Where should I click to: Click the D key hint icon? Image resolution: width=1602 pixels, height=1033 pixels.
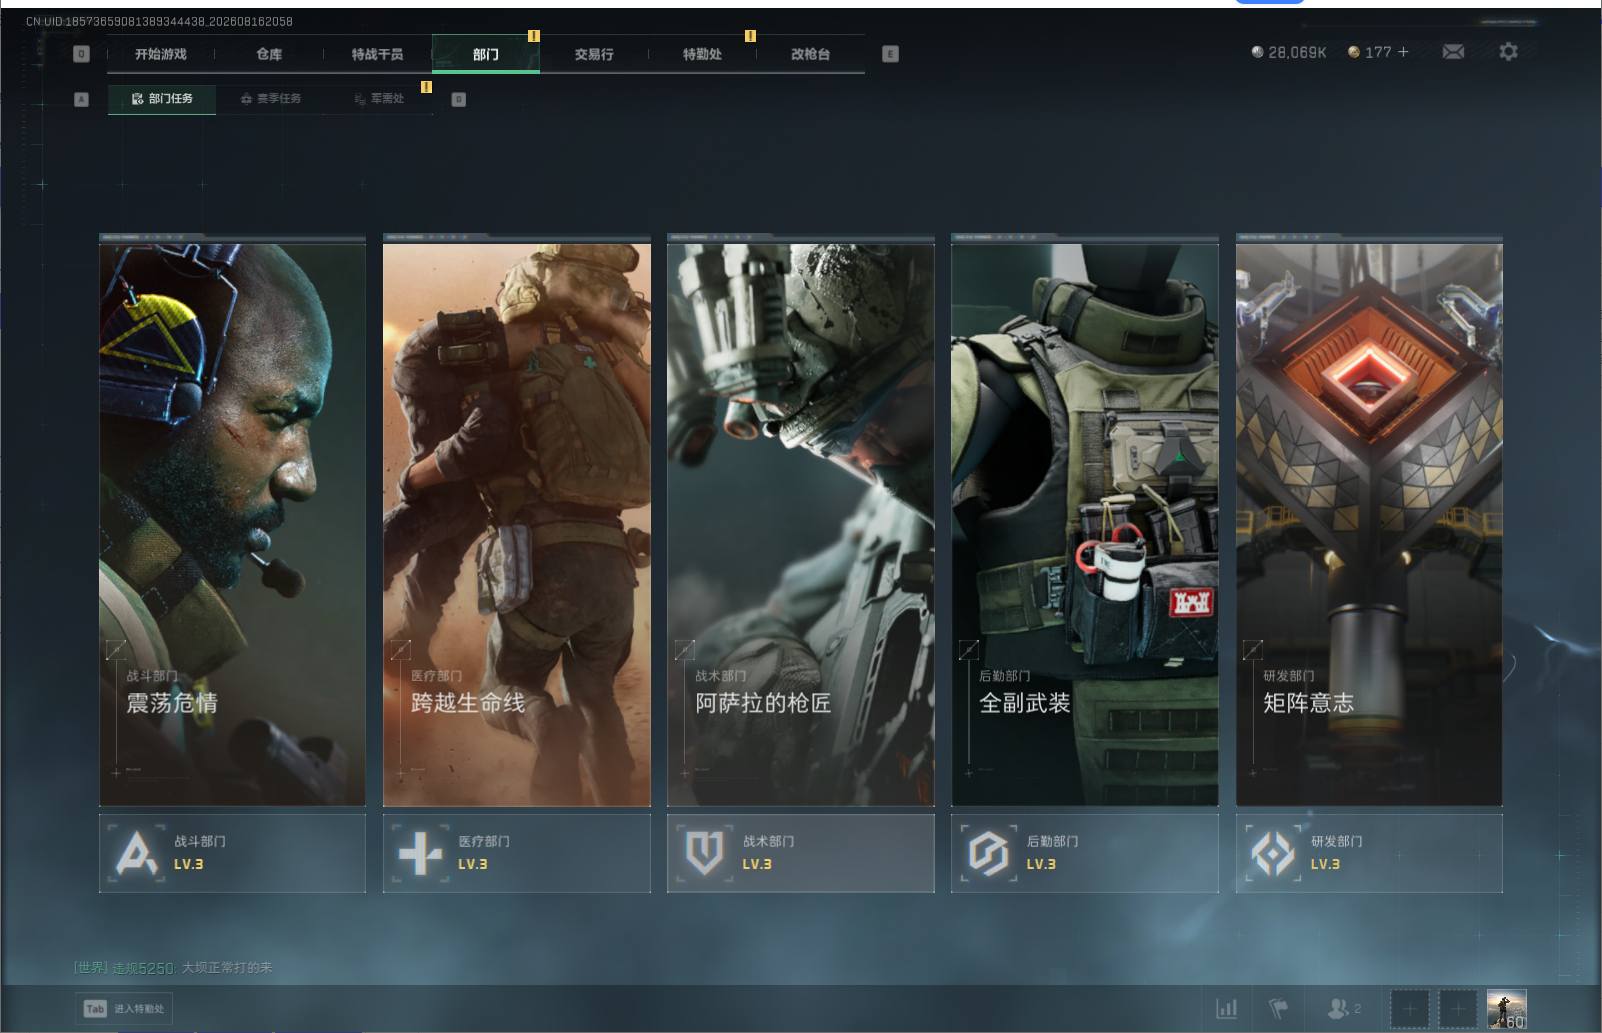click(x=458, y=99)
